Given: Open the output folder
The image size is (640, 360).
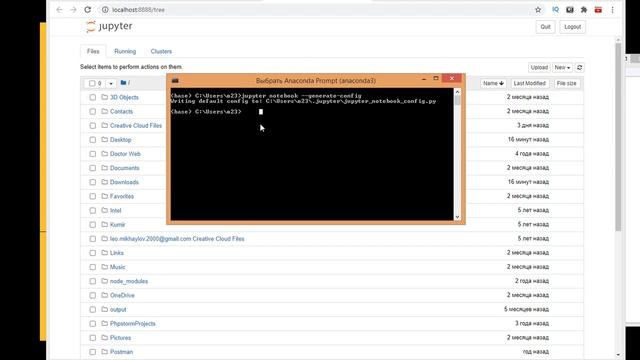Looking at the screenshot, I should click(118, 309).
